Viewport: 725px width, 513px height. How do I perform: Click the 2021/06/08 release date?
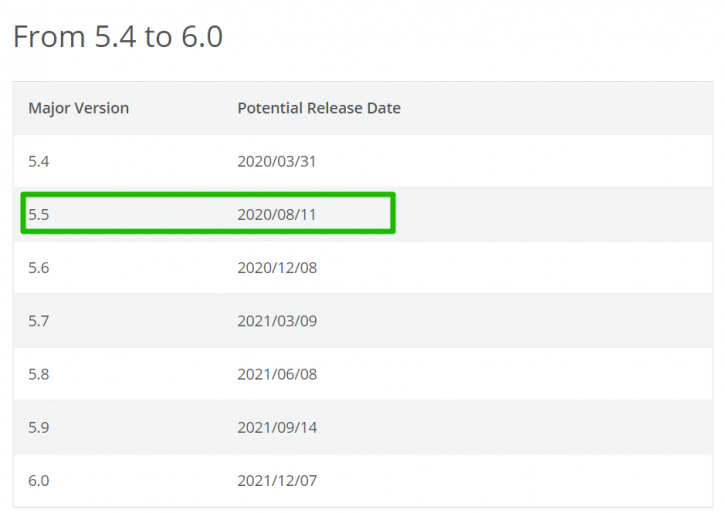click(x=277, y=374)
